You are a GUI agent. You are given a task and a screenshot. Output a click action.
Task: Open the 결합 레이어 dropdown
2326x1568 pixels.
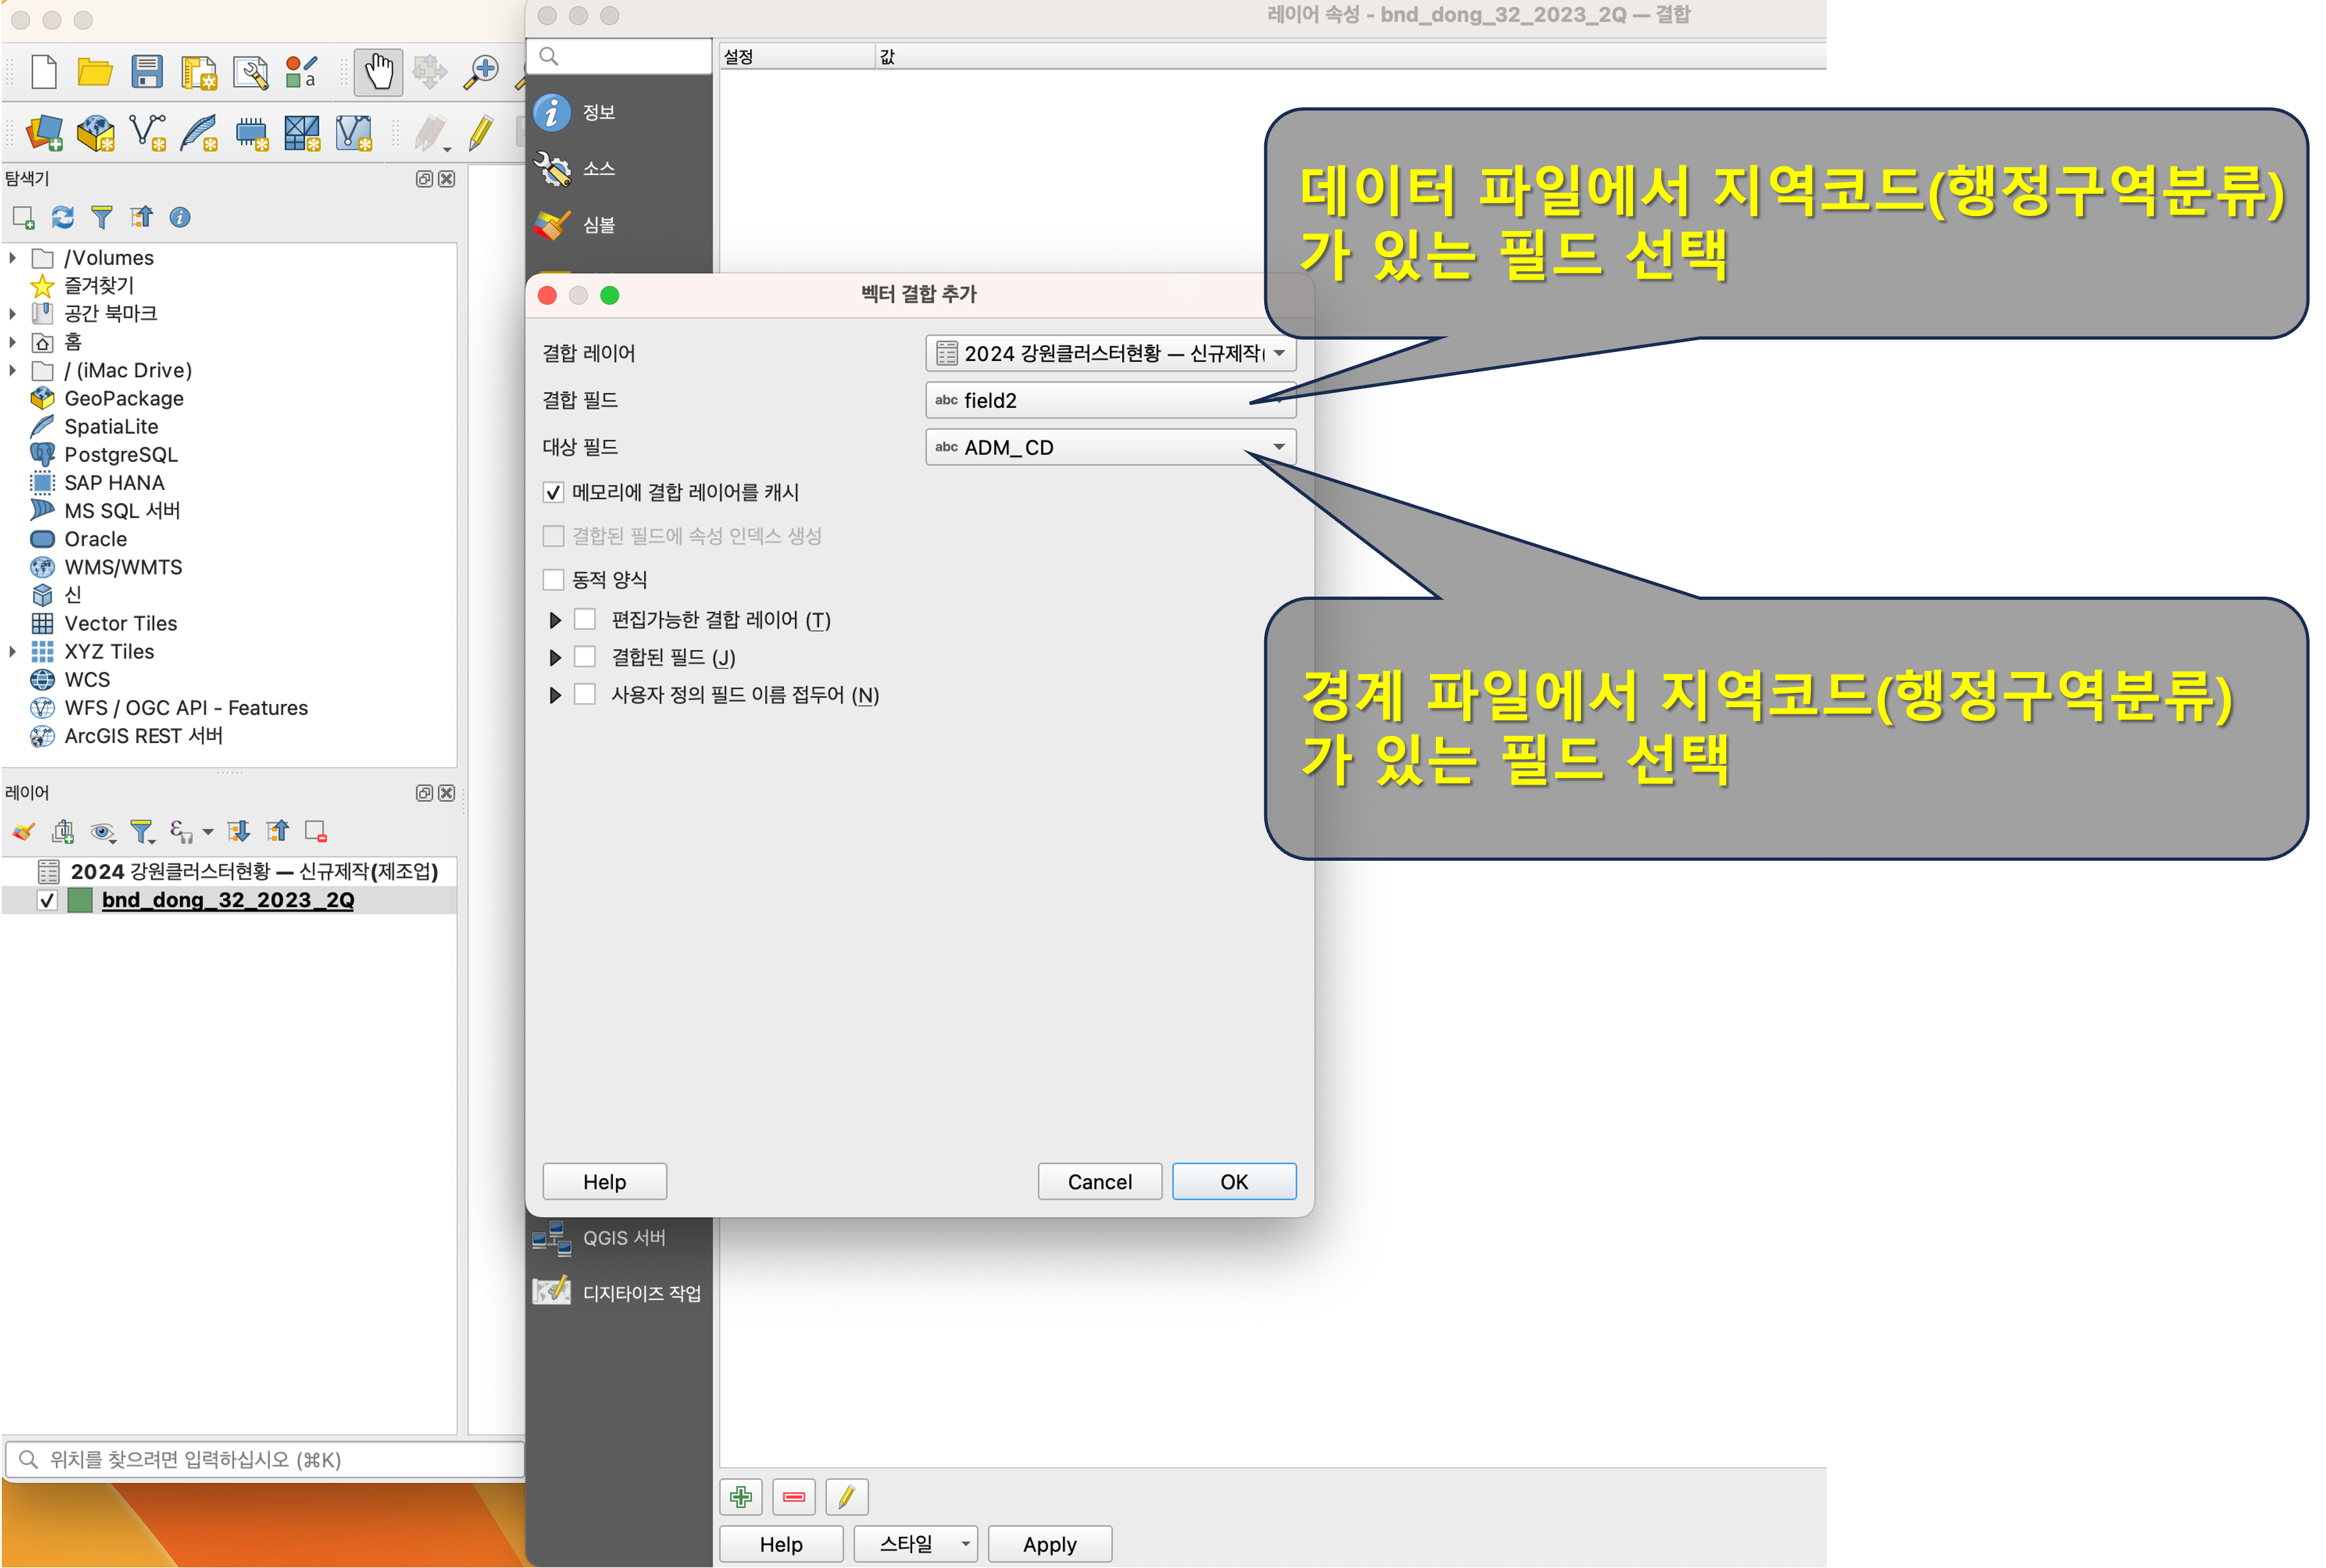tap(1110, 353)
